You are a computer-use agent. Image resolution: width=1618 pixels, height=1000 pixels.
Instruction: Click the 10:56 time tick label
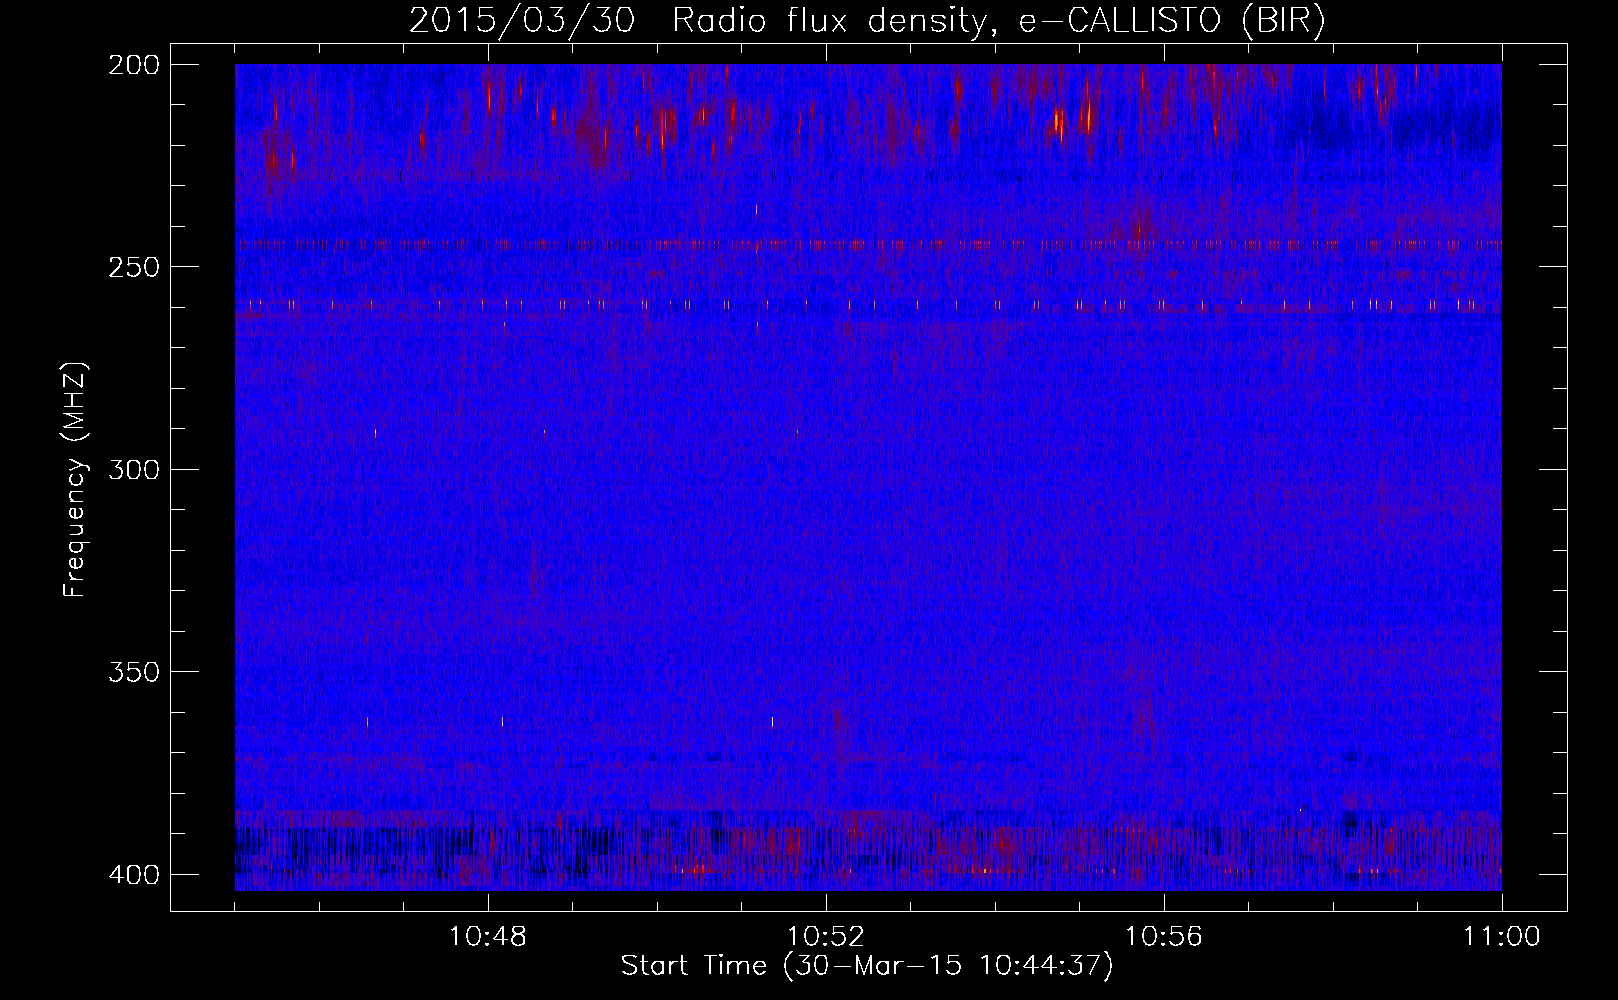click(x=1164, y=937)
